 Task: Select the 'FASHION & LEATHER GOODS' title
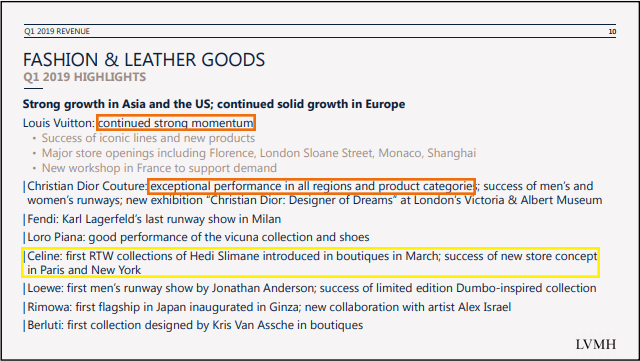point(144,60)
